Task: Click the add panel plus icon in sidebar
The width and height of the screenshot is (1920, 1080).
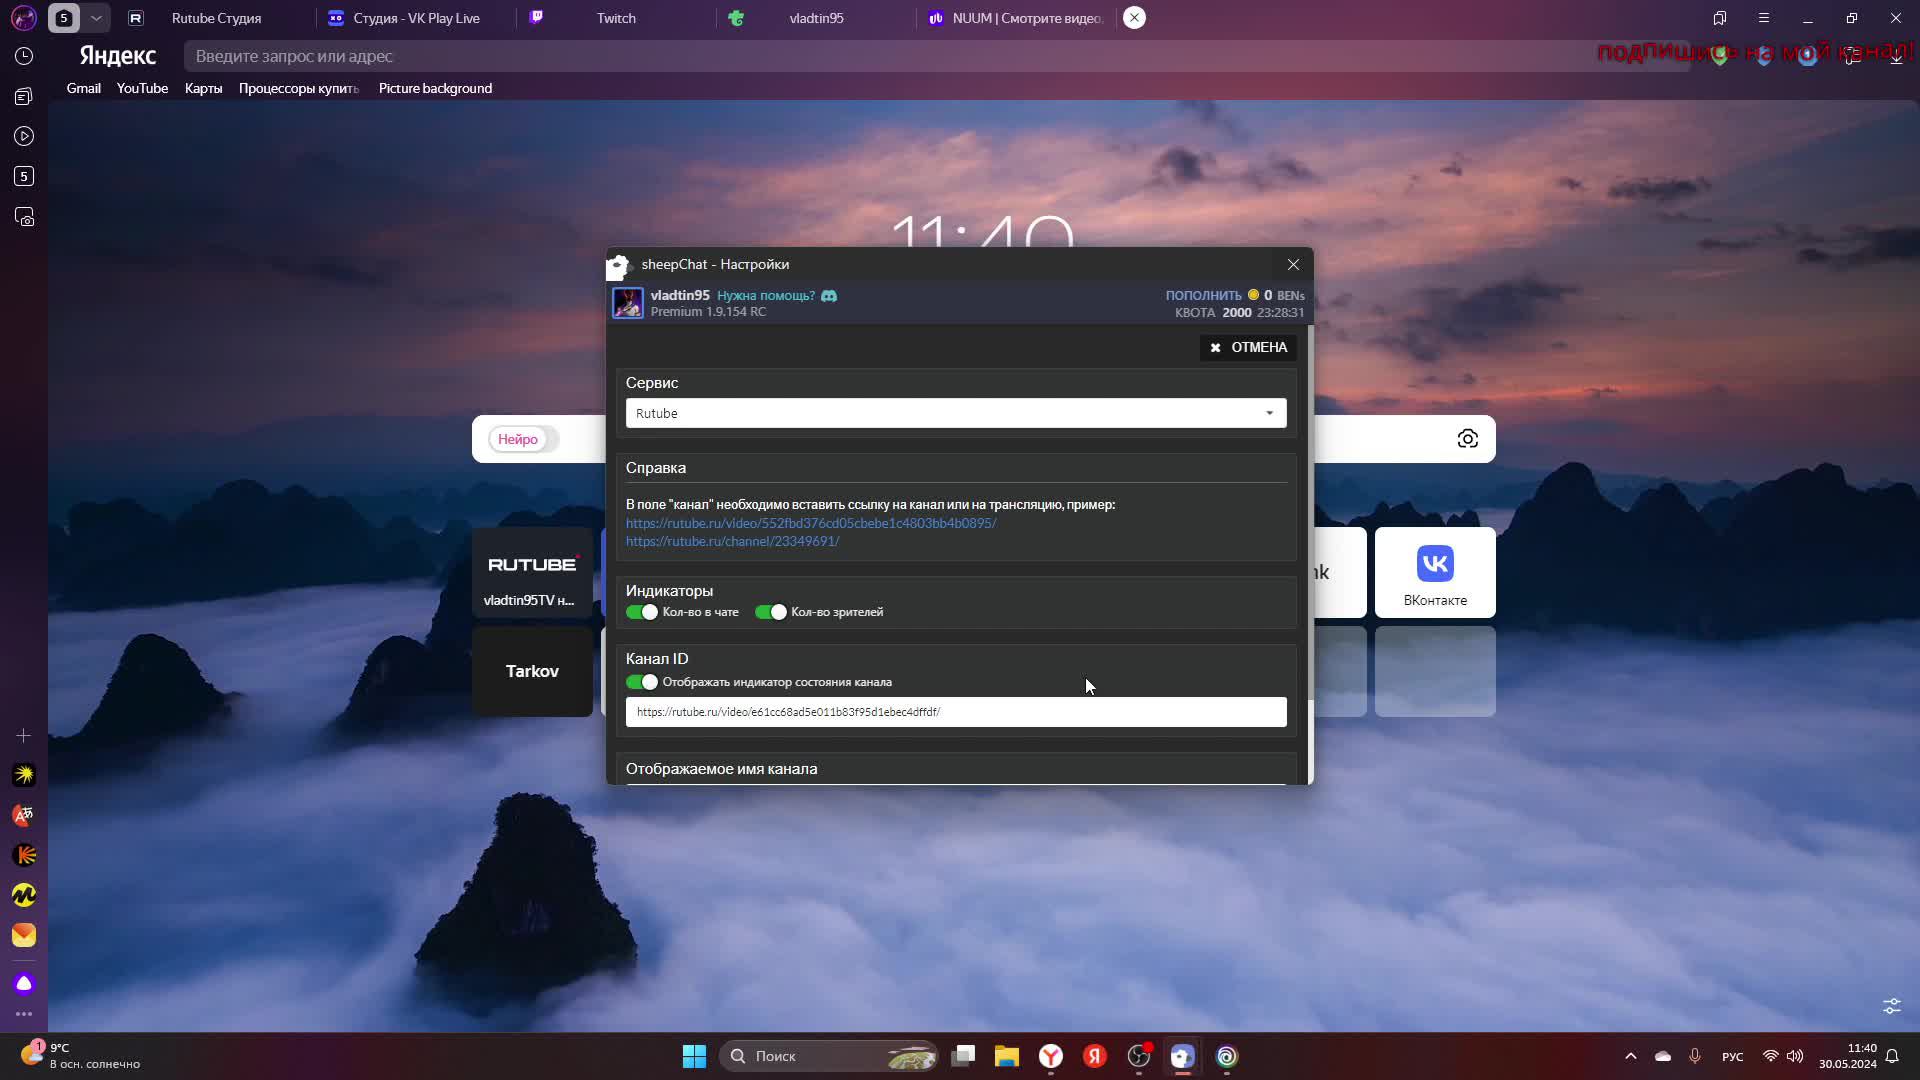Action: tap(24, 736)
